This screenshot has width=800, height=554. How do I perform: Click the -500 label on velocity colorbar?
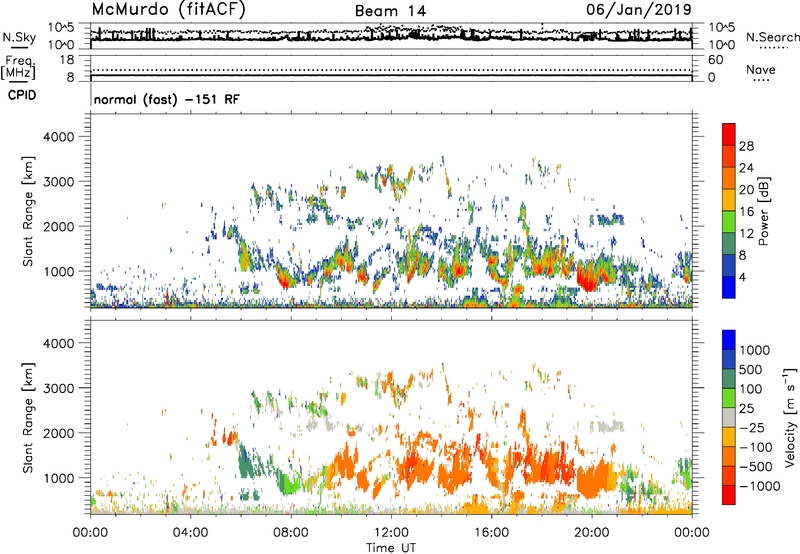click(758, 466)
